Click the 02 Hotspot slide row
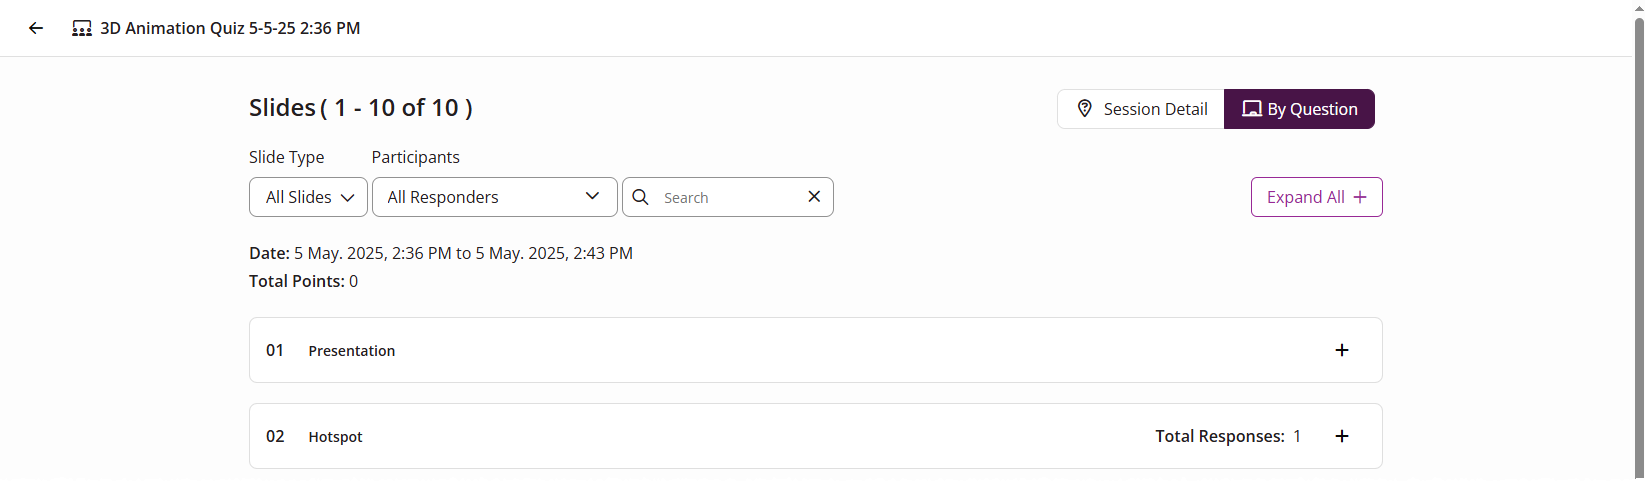 click(816, 436)
